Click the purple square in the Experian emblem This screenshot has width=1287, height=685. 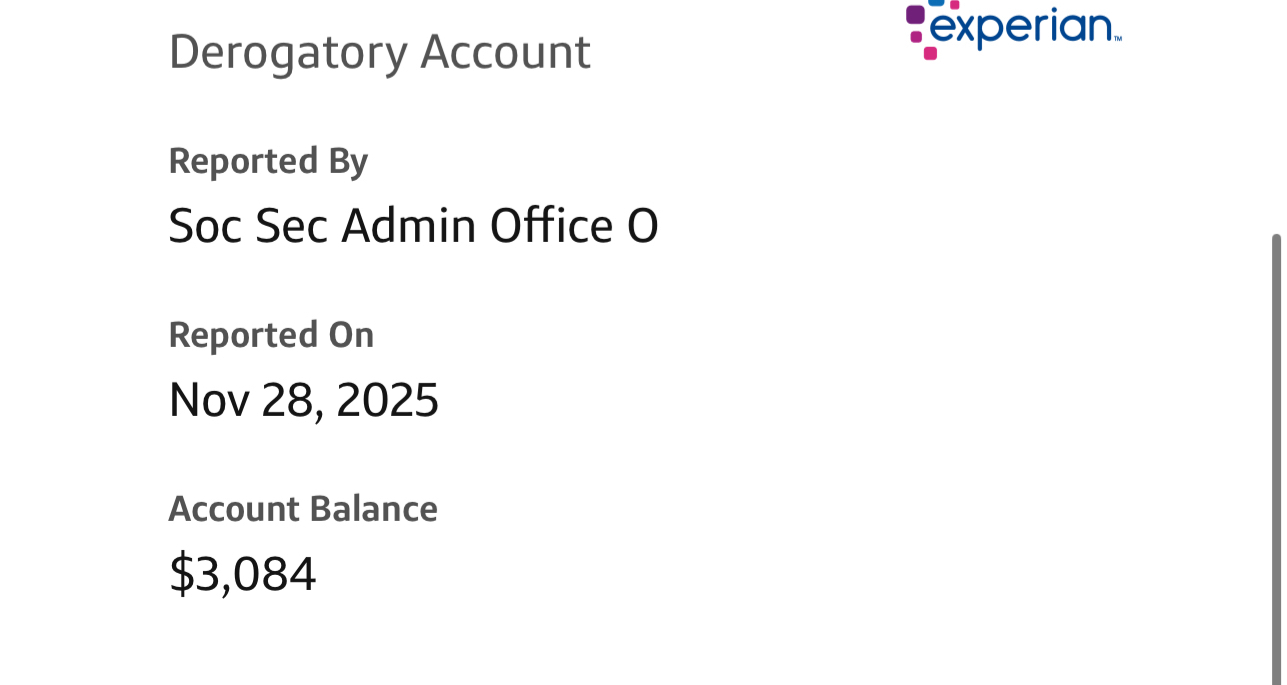[x=915, y=14]
